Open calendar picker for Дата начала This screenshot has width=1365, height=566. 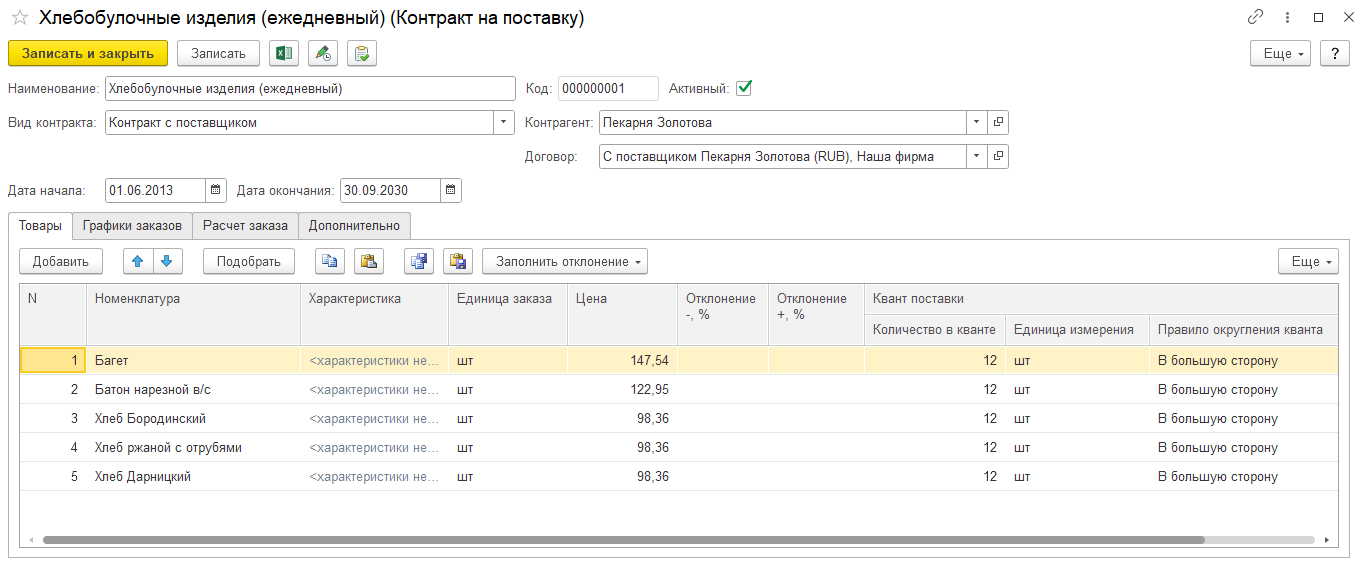216,190
